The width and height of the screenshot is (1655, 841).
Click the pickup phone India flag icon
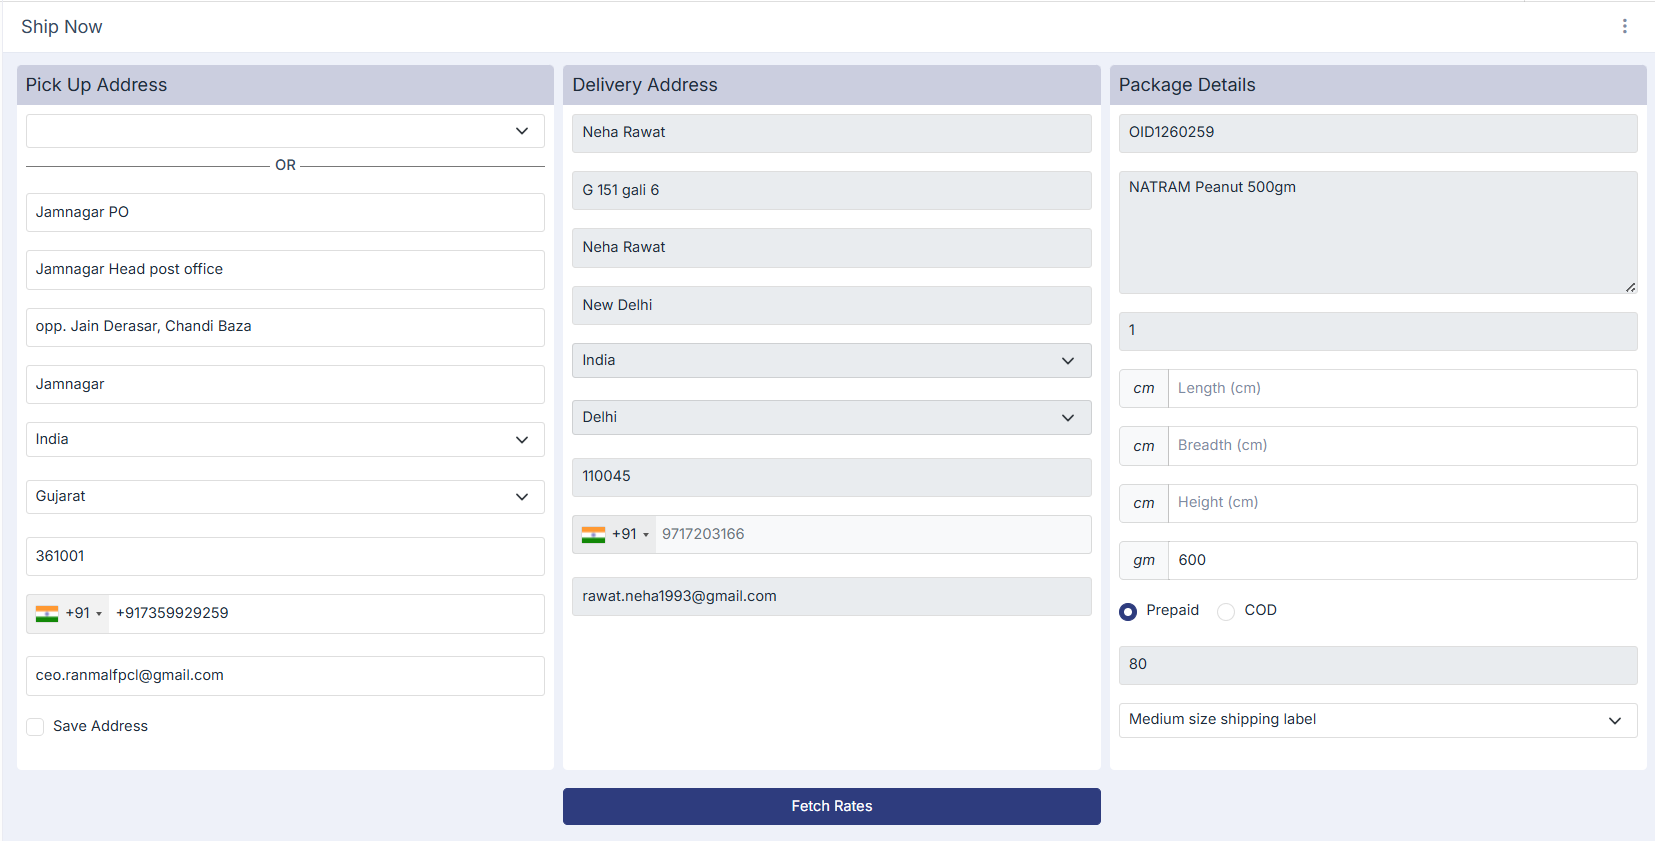point(47,614)
